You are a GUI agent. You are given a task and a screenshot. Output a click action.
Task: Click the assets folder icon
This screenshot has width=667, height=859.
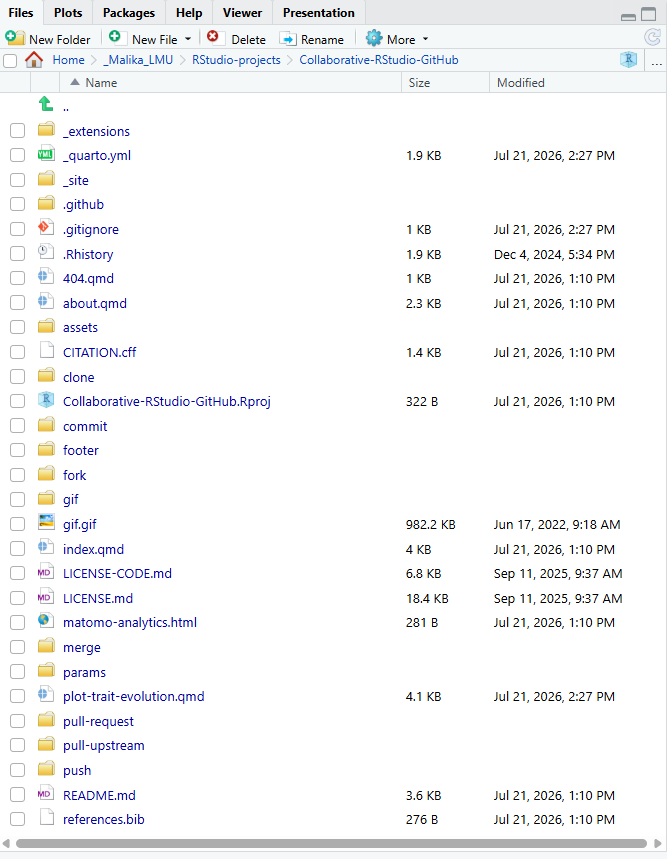pos(47,326)
